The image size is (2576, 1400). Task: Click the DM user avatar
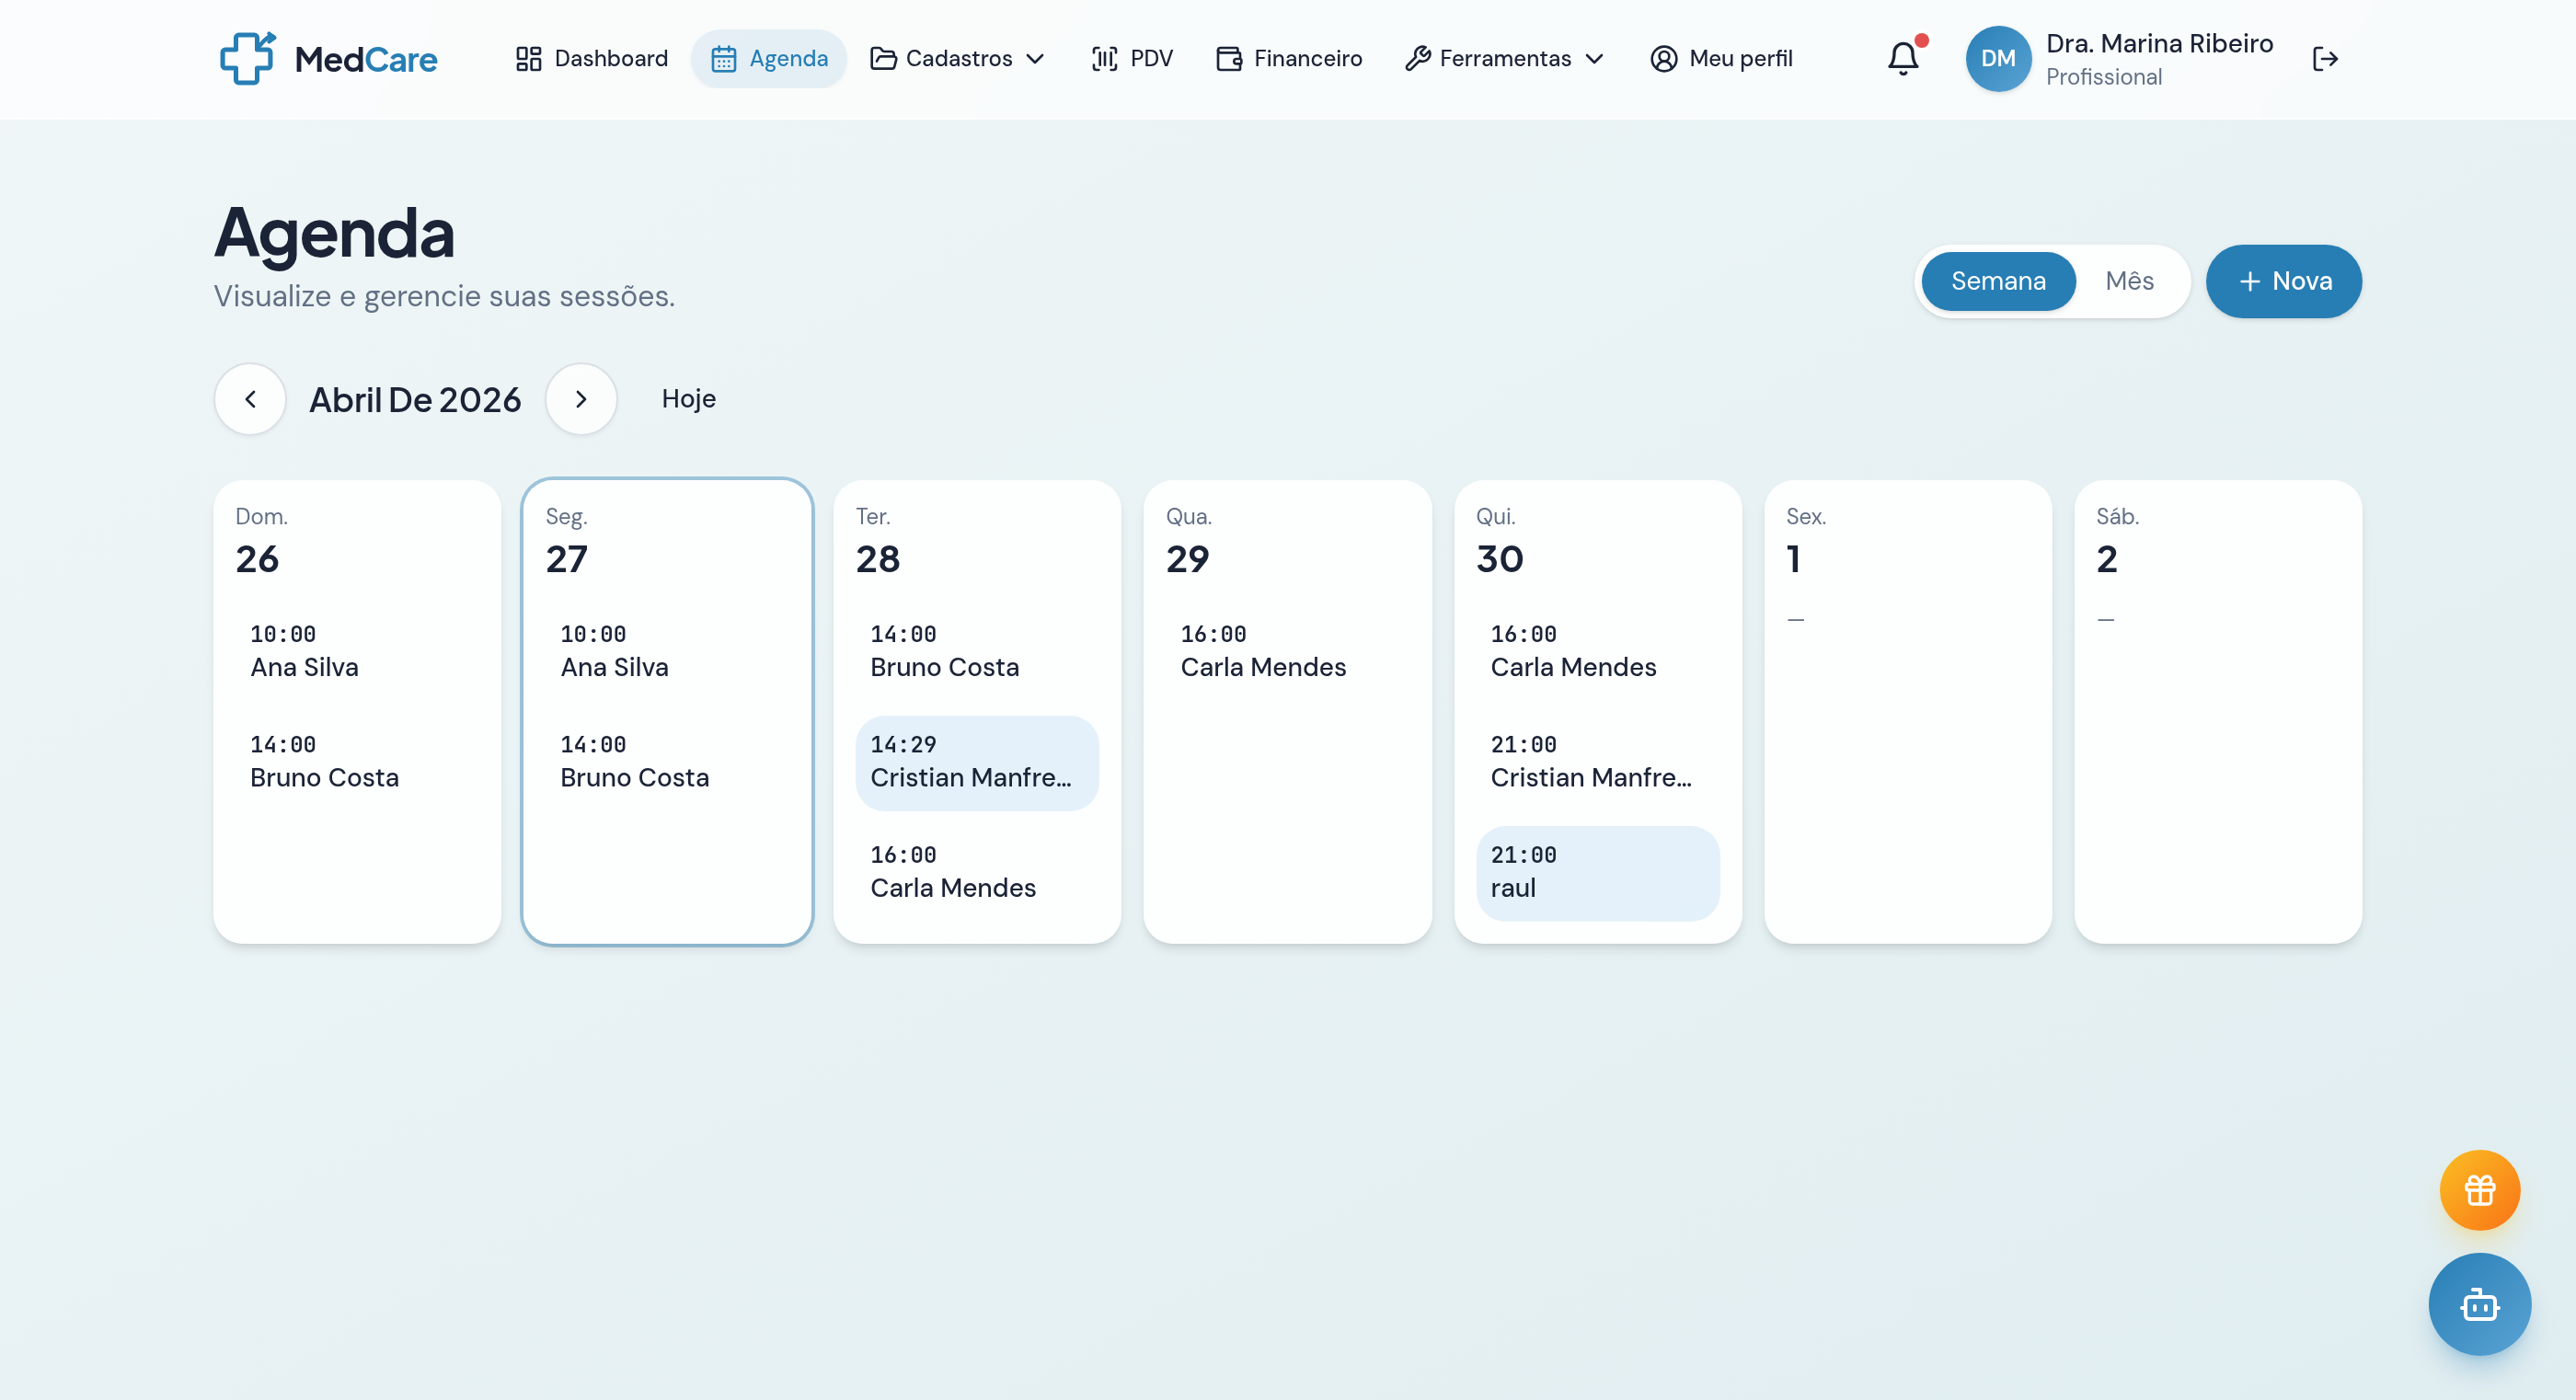coord(1997,58)
